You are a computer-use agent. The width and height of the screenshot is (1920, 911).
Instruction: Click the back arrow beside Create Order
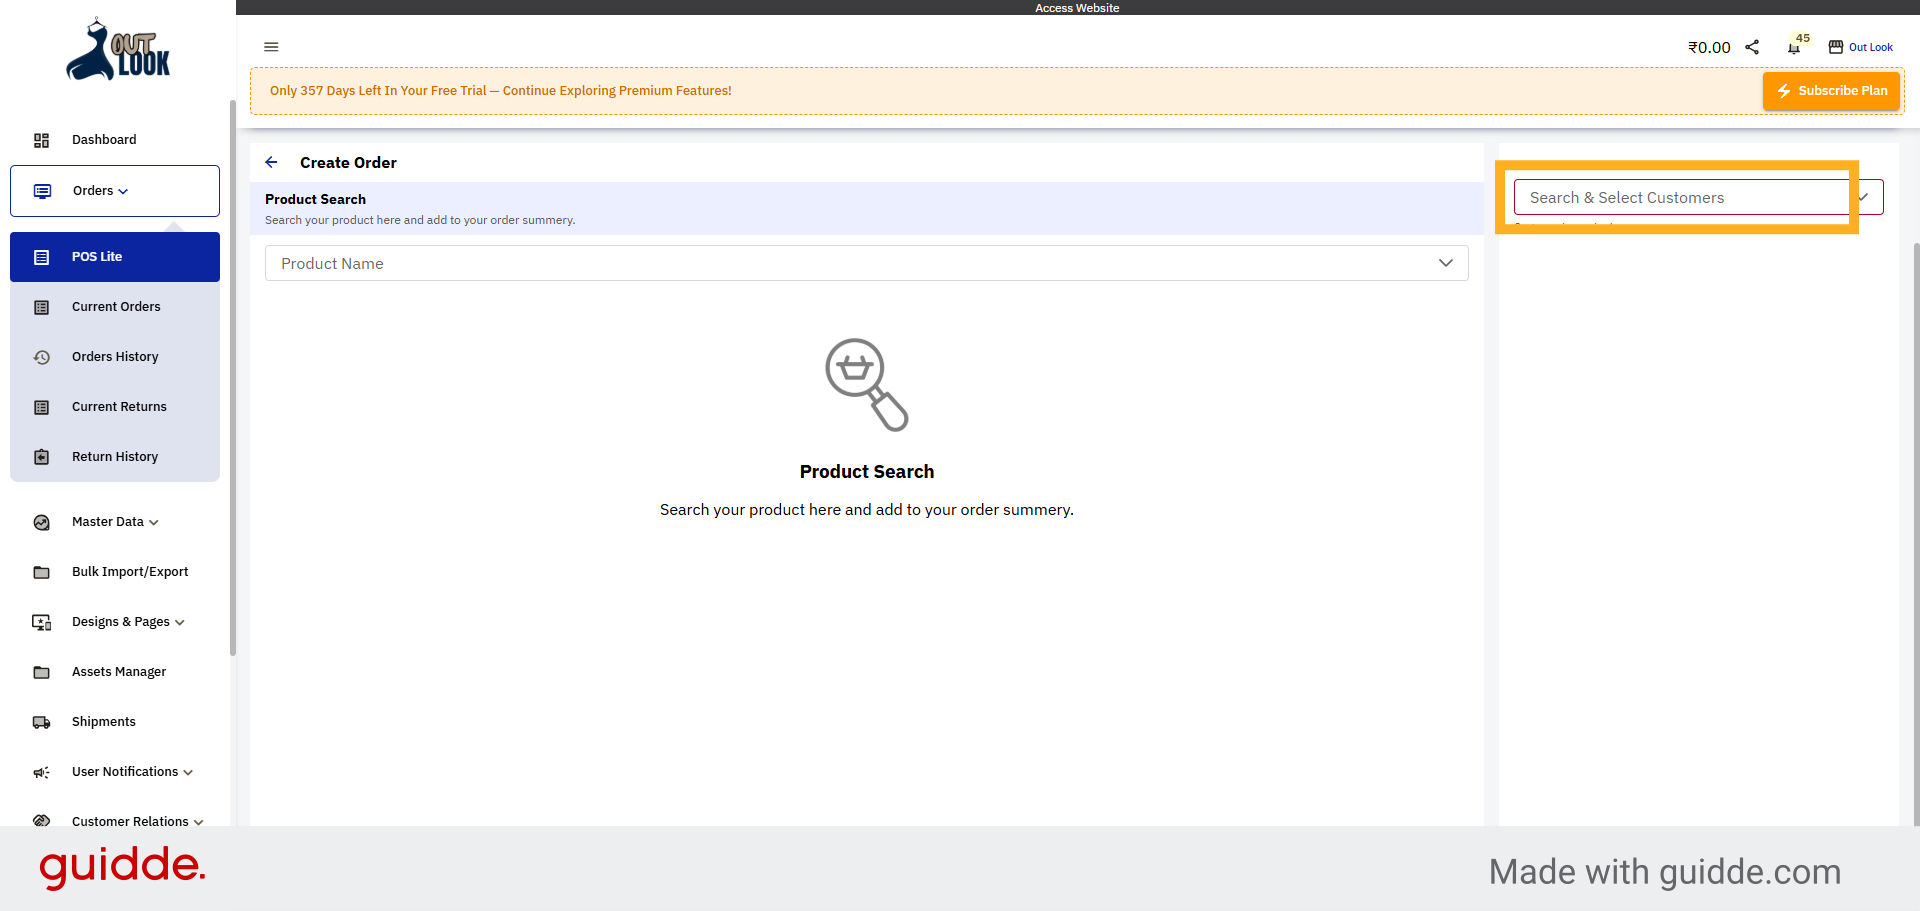(271, 162)
